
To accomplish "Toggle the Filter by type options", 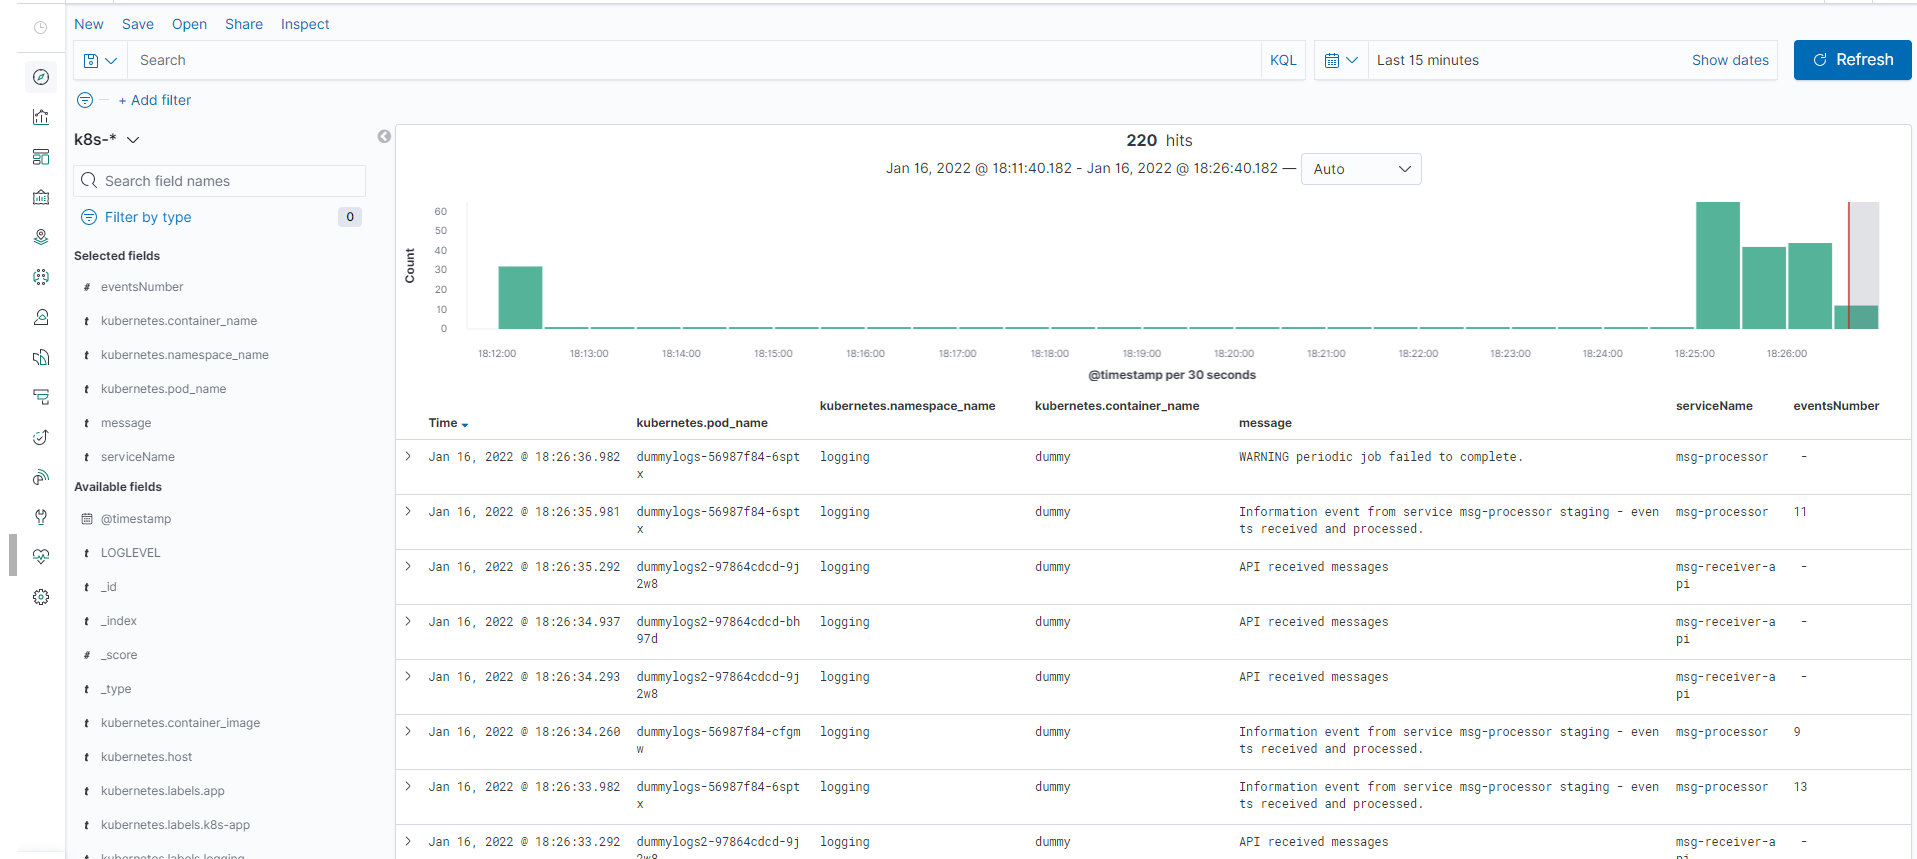I will pos(148,217).
